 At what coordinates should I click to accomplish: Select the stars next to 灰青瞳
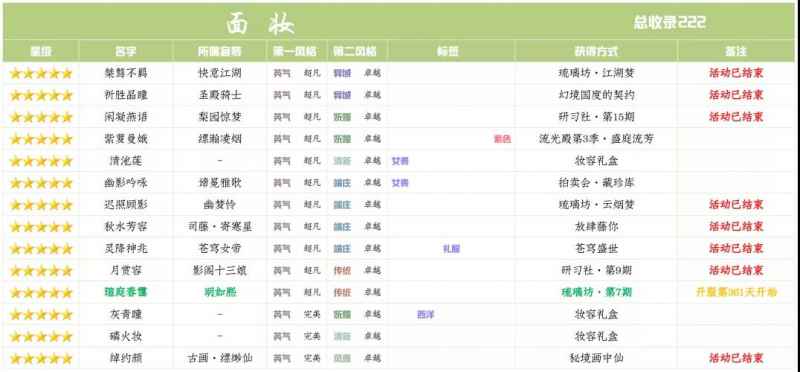click(x=41, y=315)
